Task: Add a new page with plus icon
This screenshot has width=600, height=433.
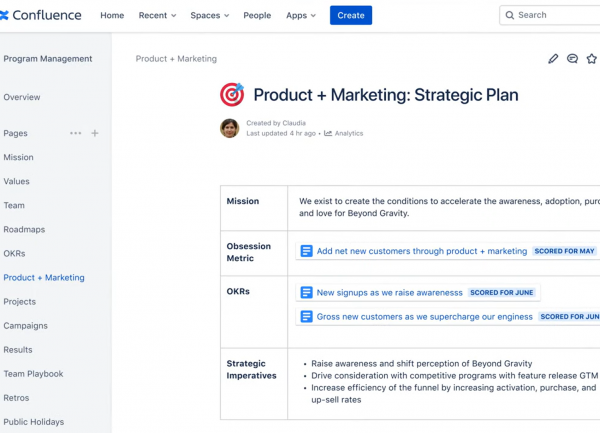Action: 95,133
